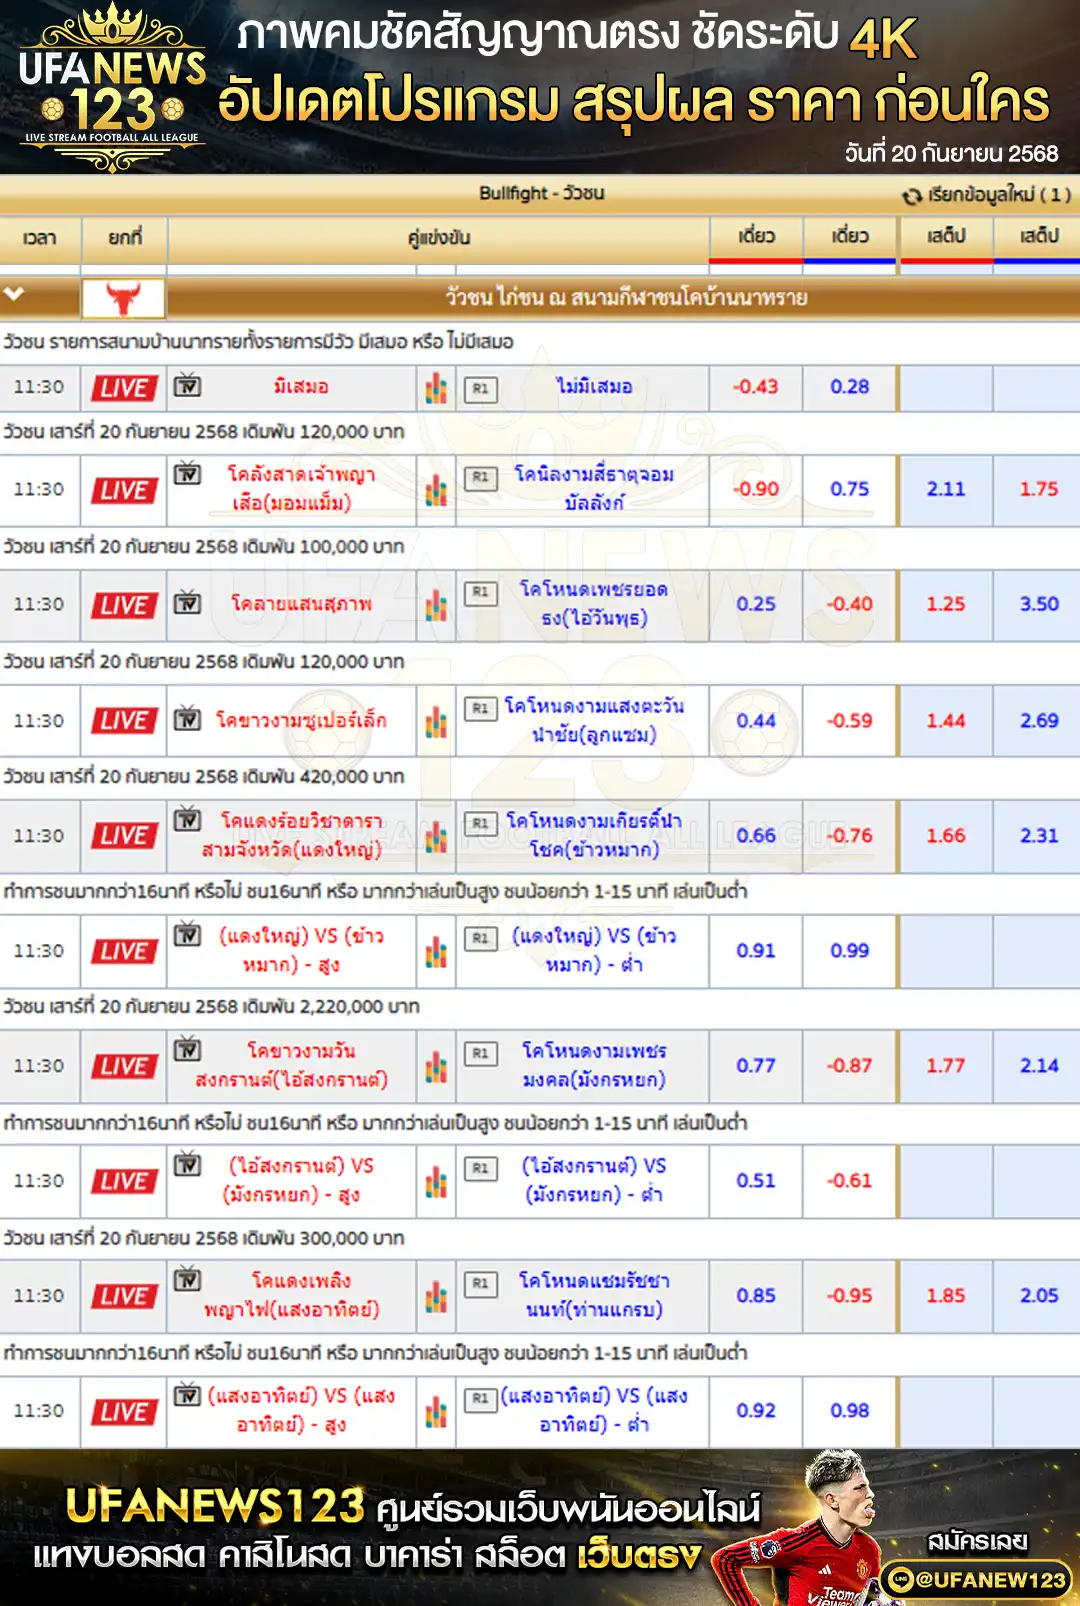Select the เดี่ยว header with blue underline

point(850,237)
